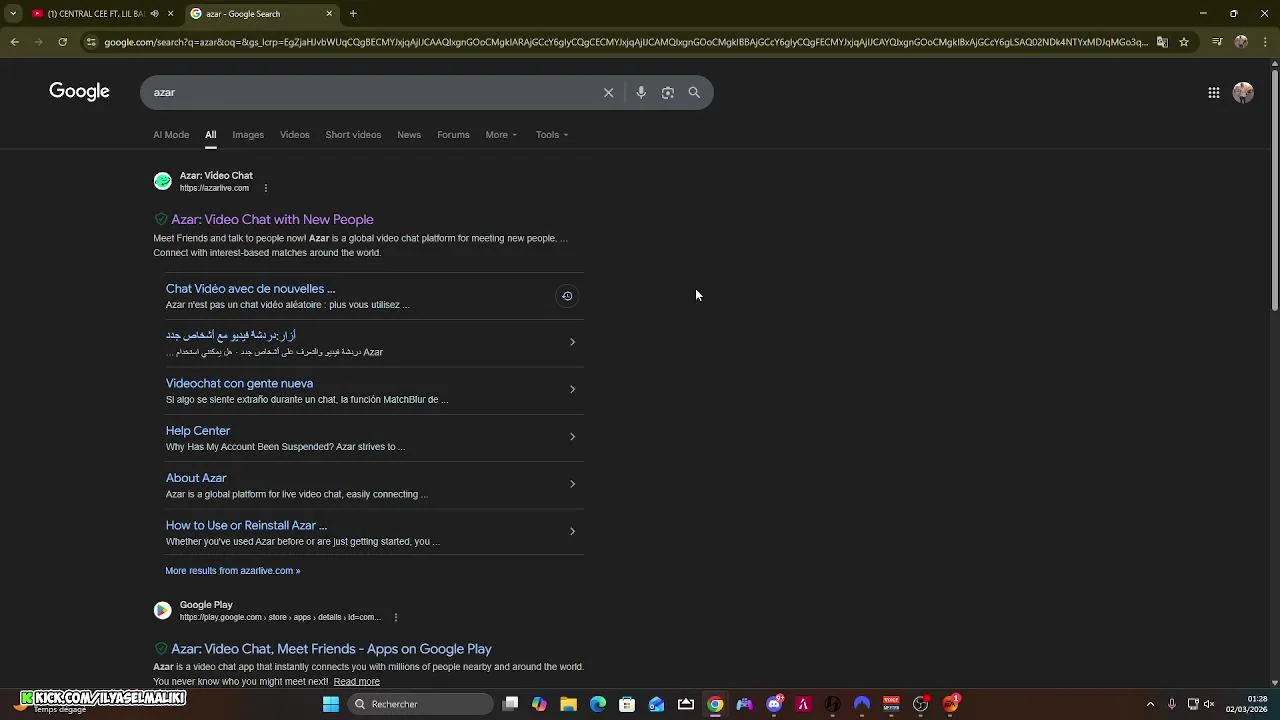Image resolution: width=1280 pixels, height=720 pixels.
Task: Expand the More search filters dropdown
Action: click(x=501, y=134)
